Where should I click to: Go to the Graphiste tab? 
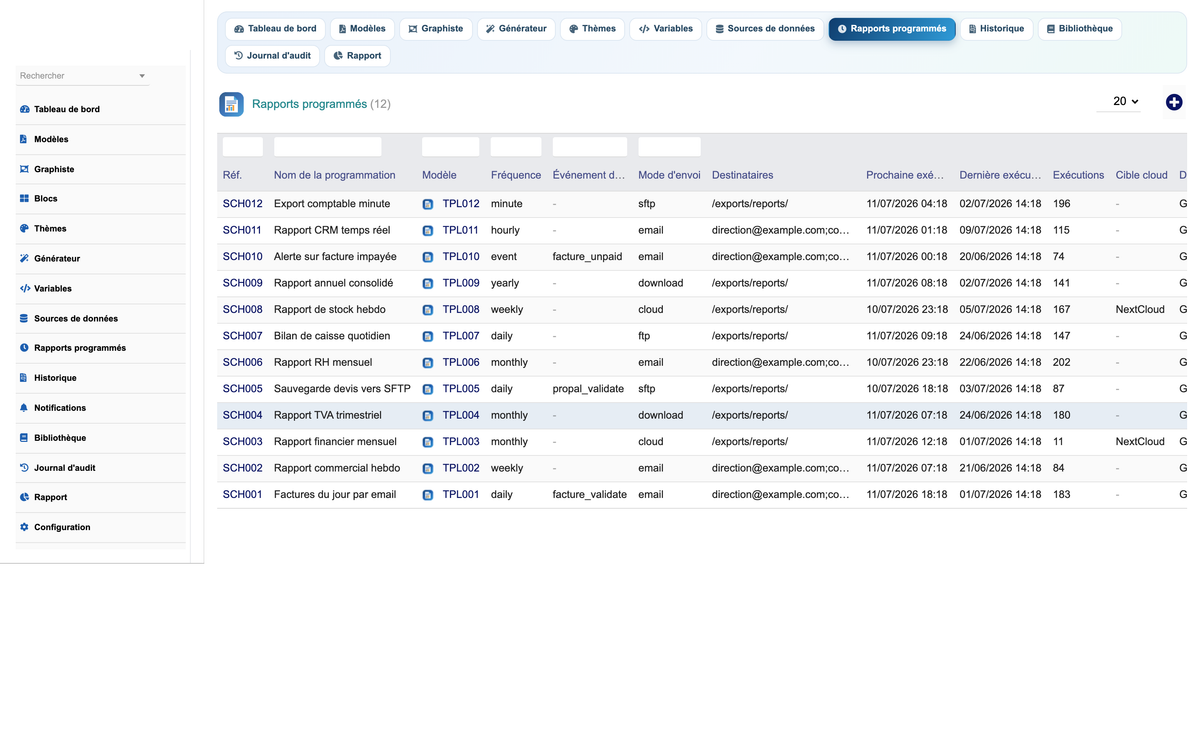[x=436, y=29]
